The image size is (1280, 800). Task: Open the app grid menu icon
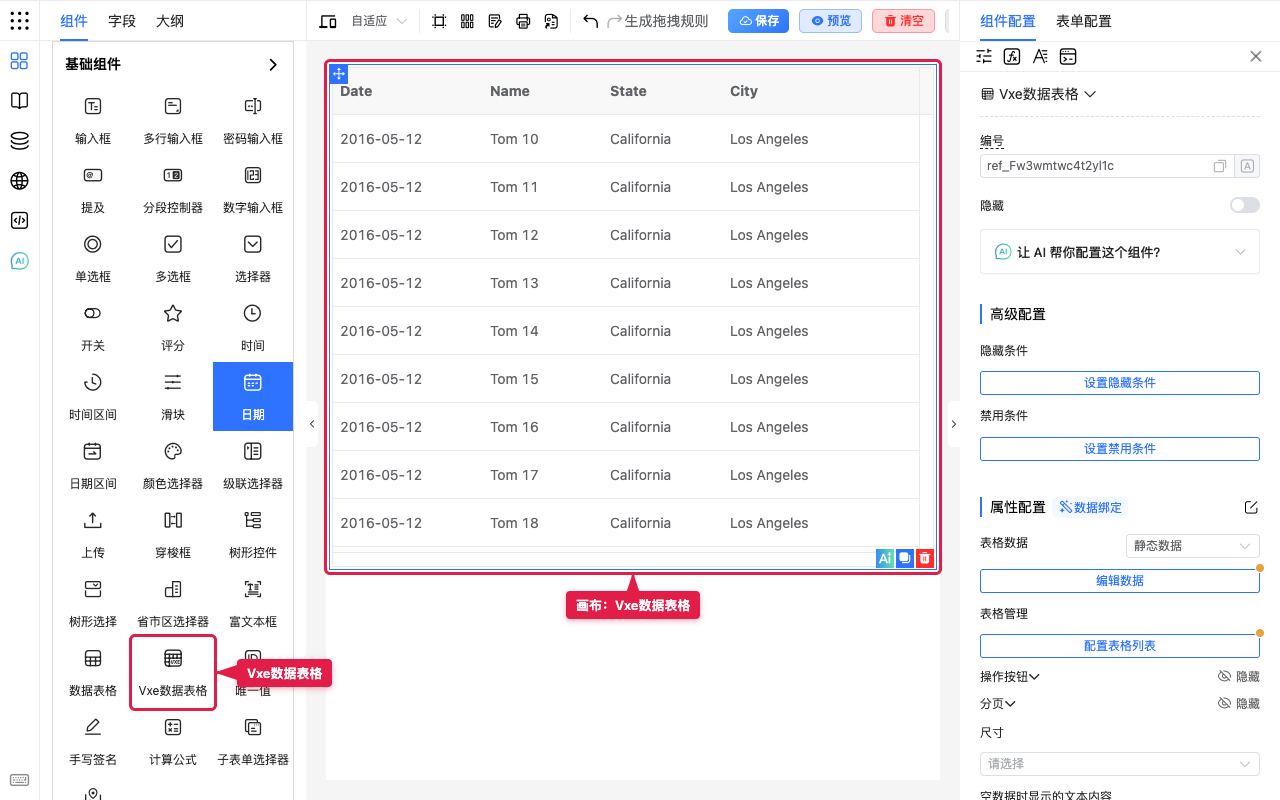coord(19,20)
